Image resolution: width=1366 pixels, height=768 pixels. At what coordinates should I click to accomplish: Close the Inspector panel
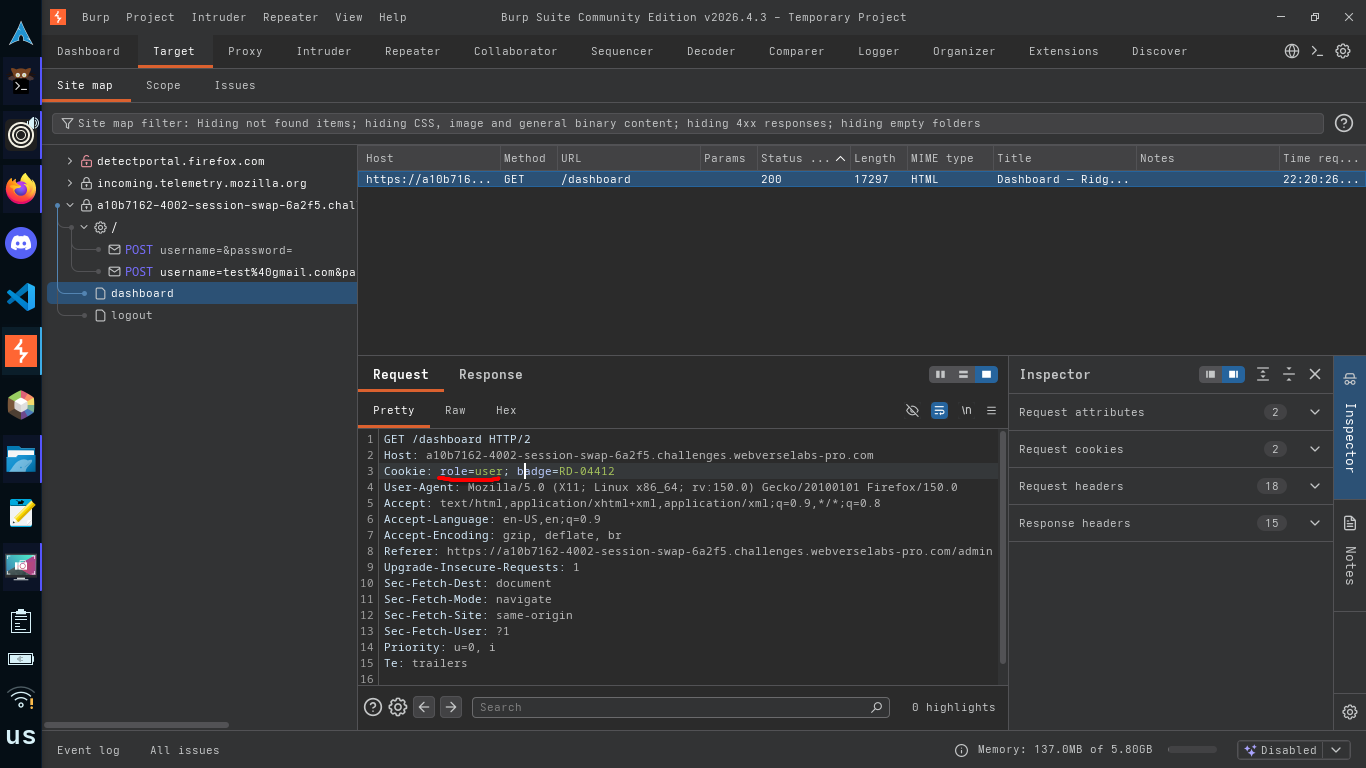tap(1315, 374)
